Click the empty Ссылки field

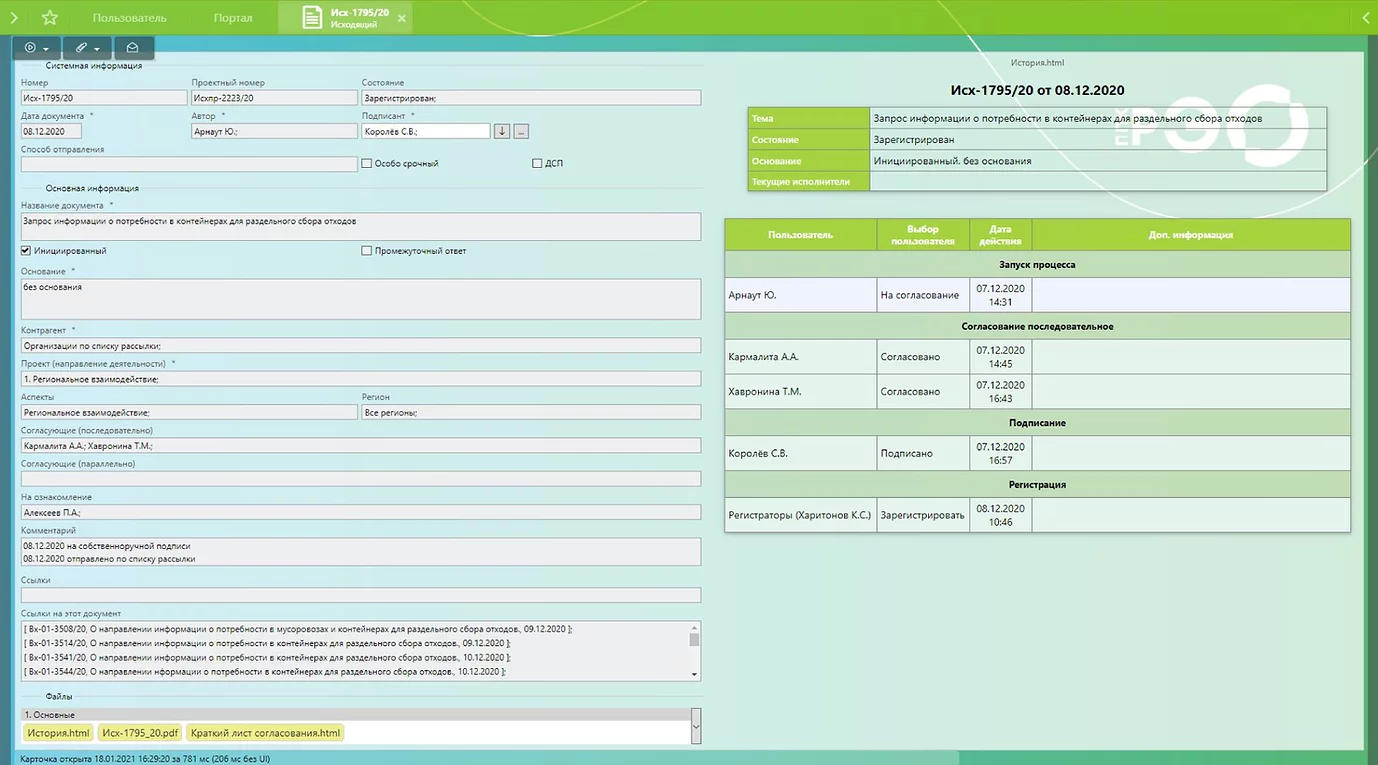[360, 595]
